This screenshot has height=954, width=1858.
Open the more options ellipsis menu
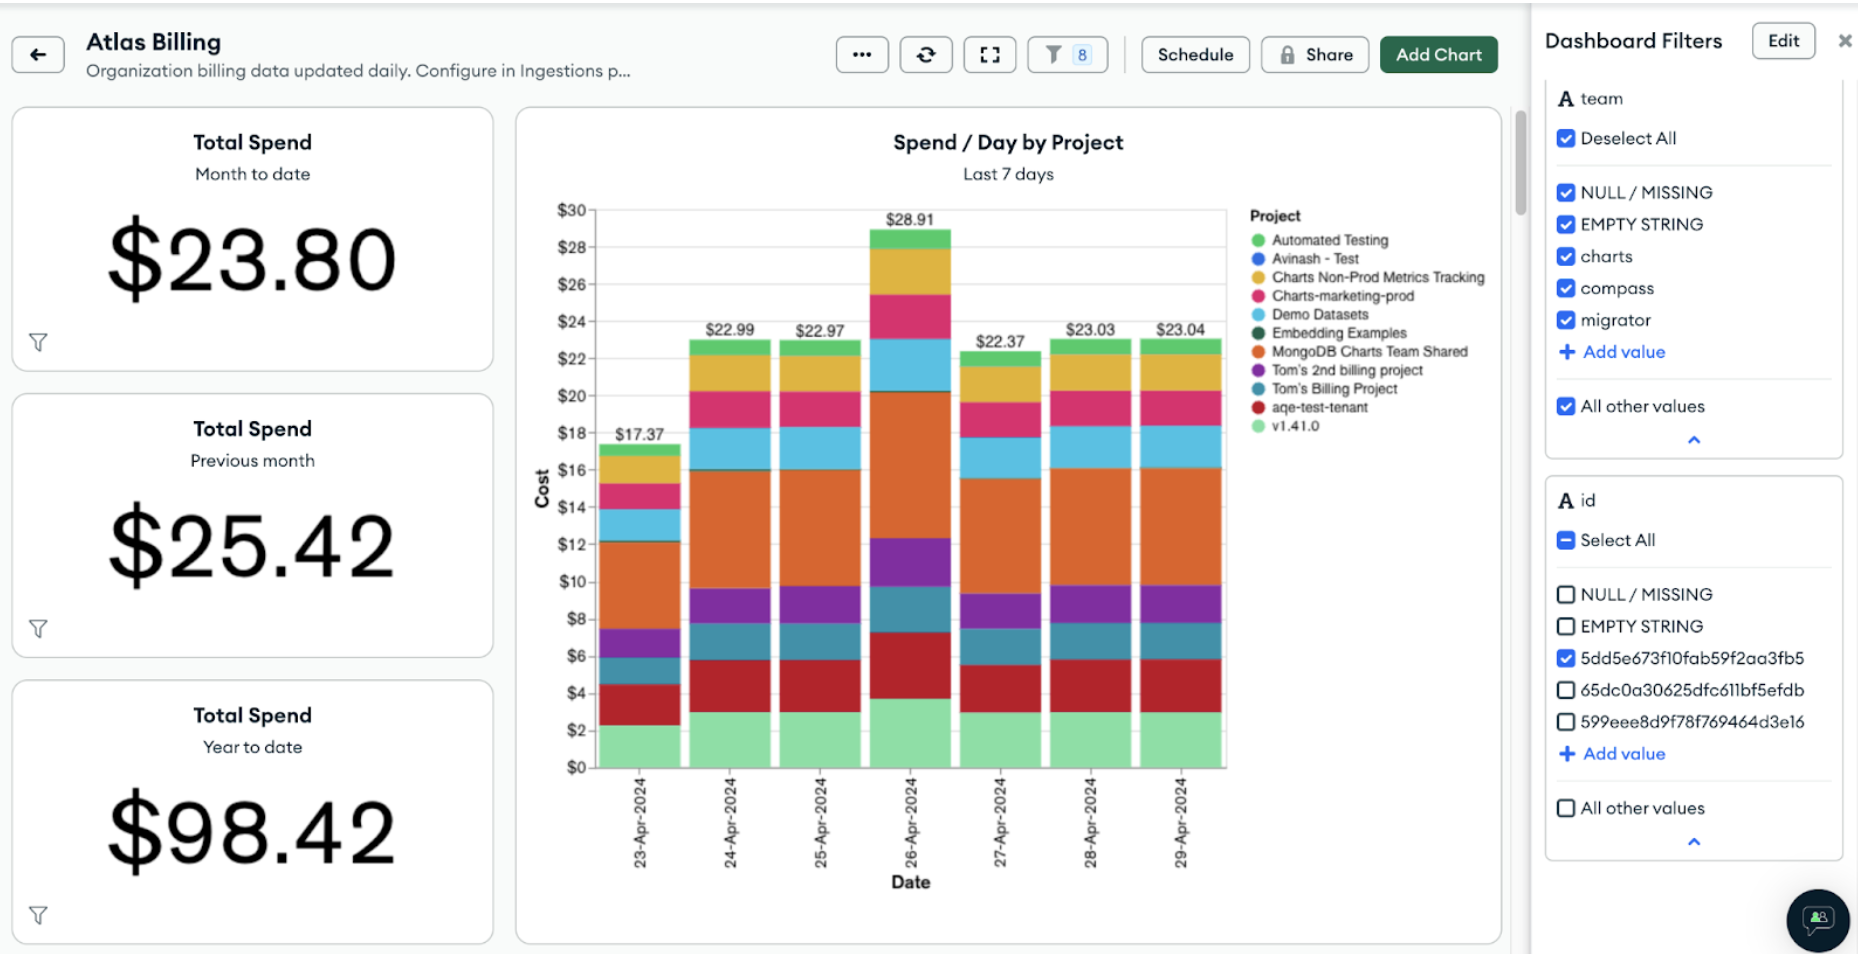point(861,55)
